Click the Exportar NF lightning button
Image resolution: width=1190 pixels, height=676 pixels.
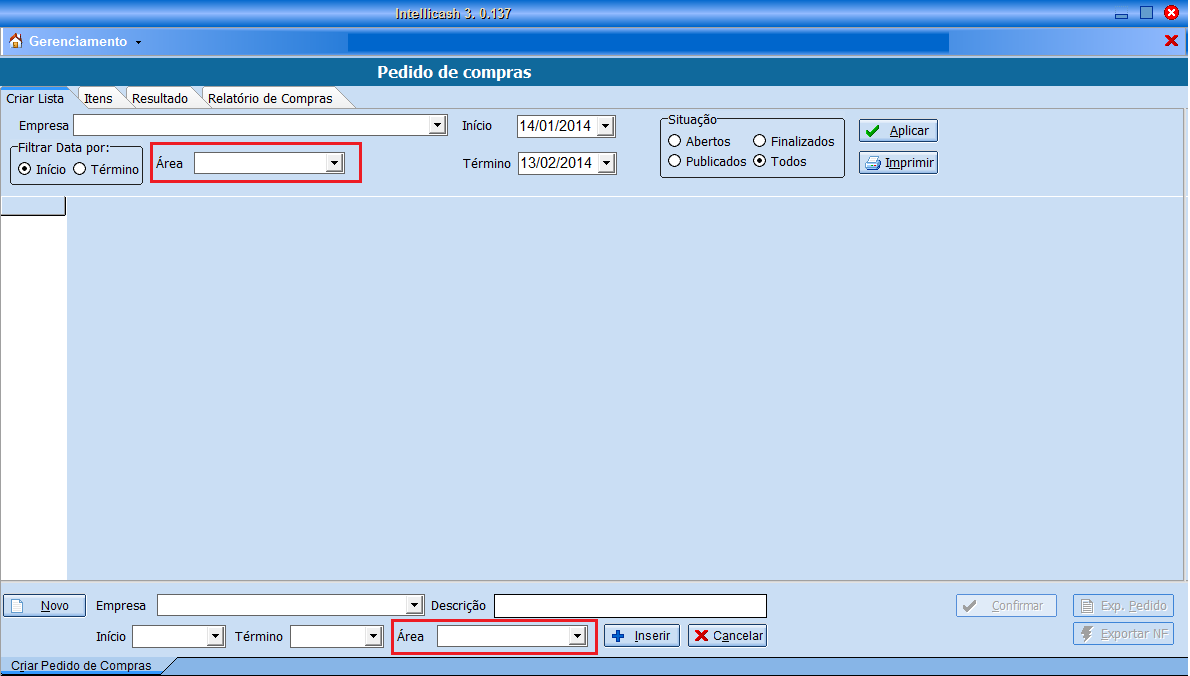pos(1123,634)
